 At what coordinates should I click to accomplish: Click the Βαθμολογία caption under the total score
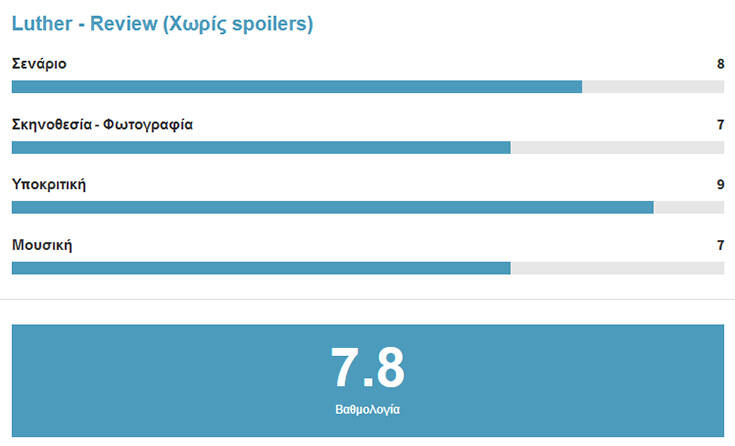tap(367, 409)
